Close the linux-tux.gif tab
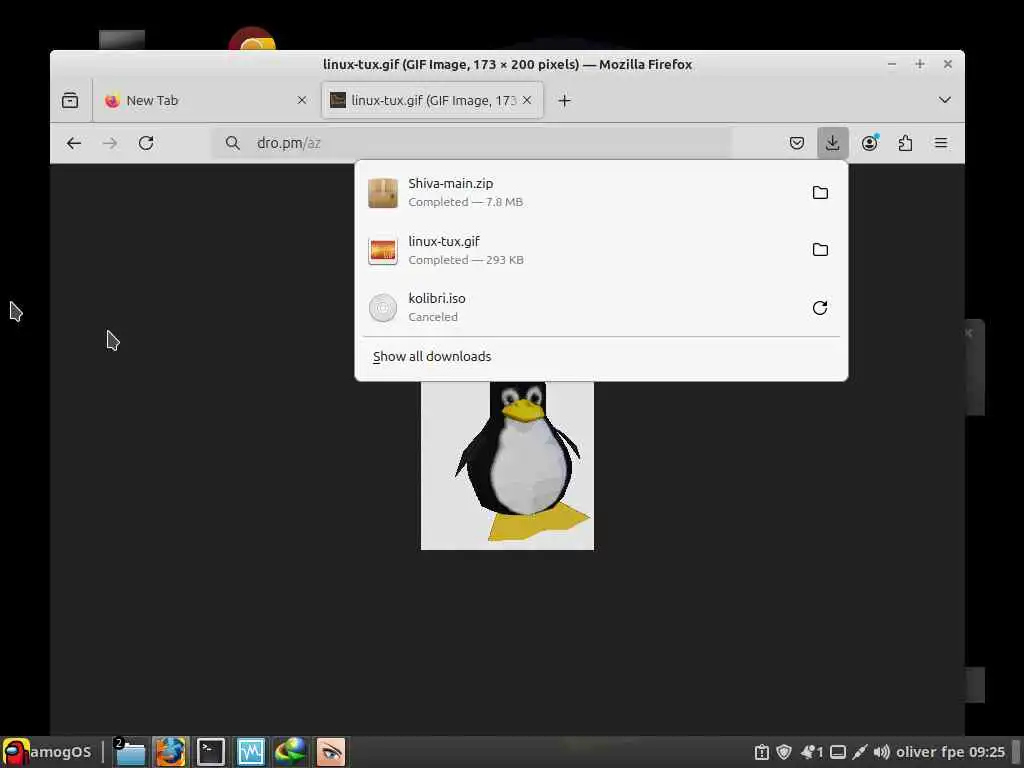 527,100
